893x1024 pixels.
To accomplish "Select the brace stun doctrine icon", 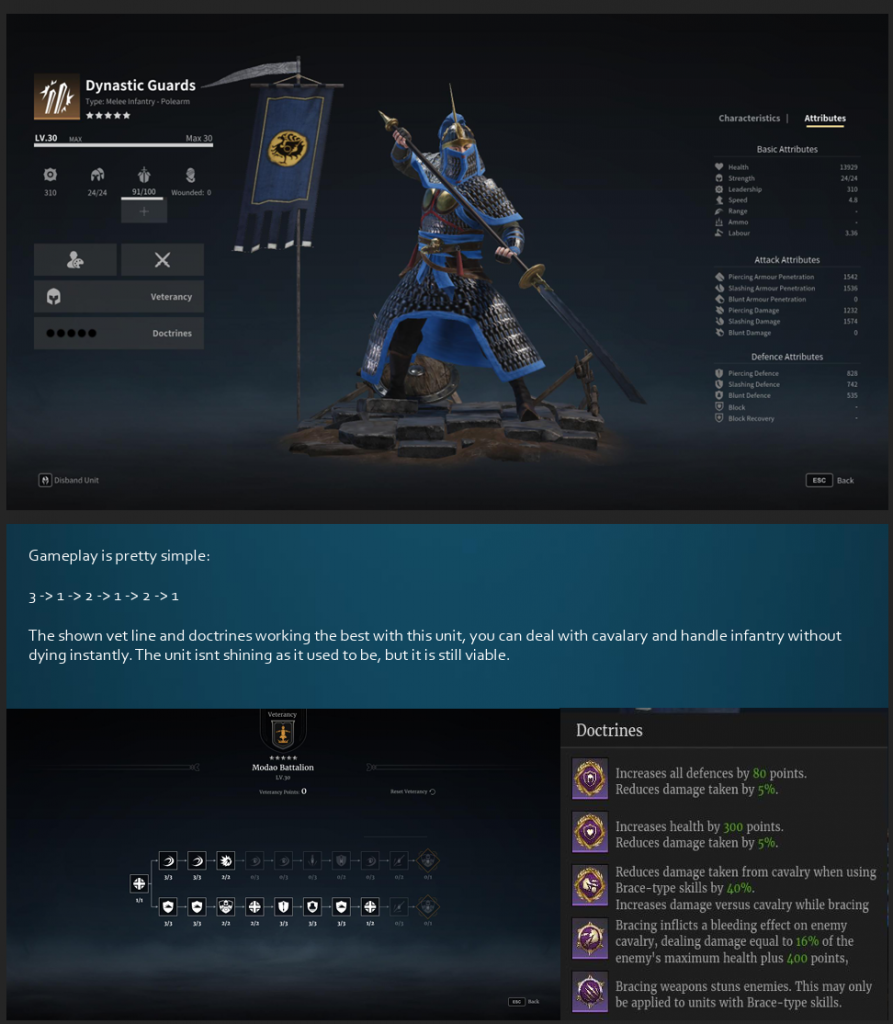I will pyautogui.click(x=590, y=991).
